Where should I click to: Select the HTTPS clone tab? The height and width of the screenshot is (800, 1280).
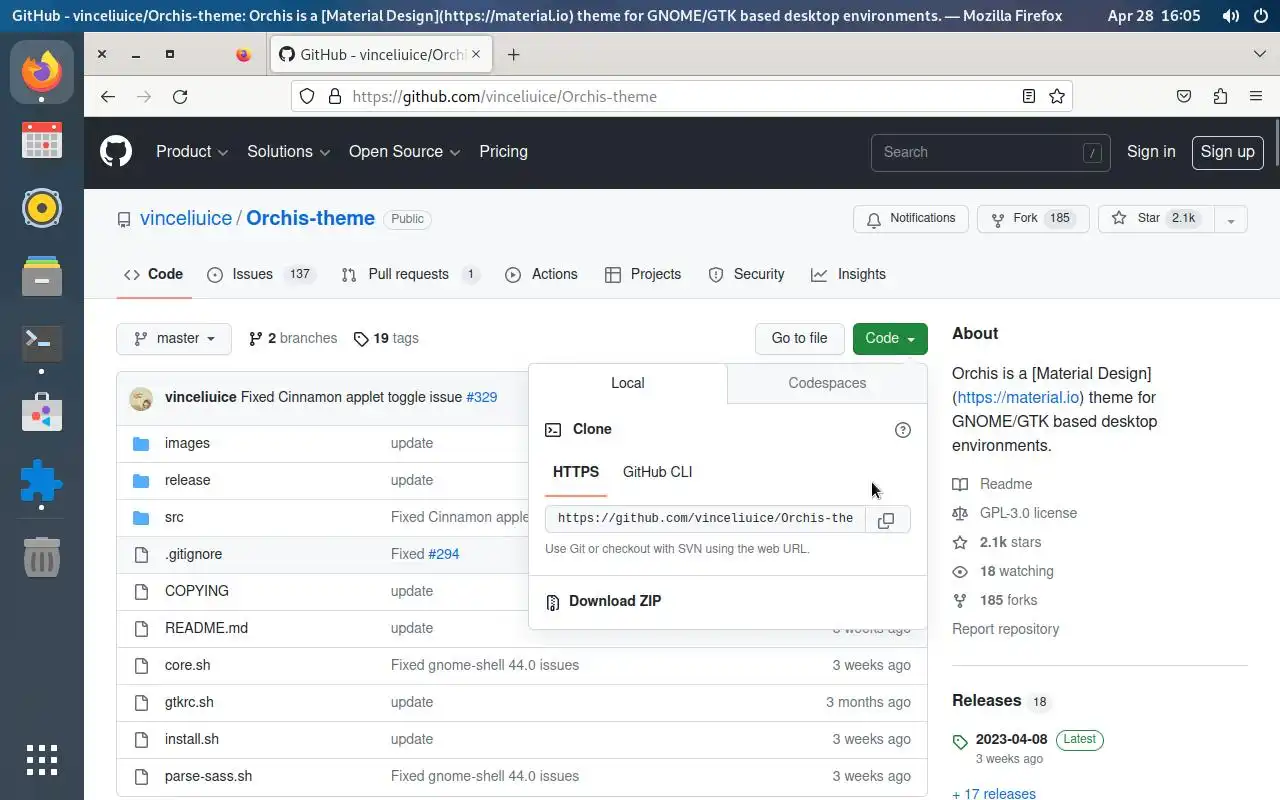pyautogui.click(x=576, y=472)
